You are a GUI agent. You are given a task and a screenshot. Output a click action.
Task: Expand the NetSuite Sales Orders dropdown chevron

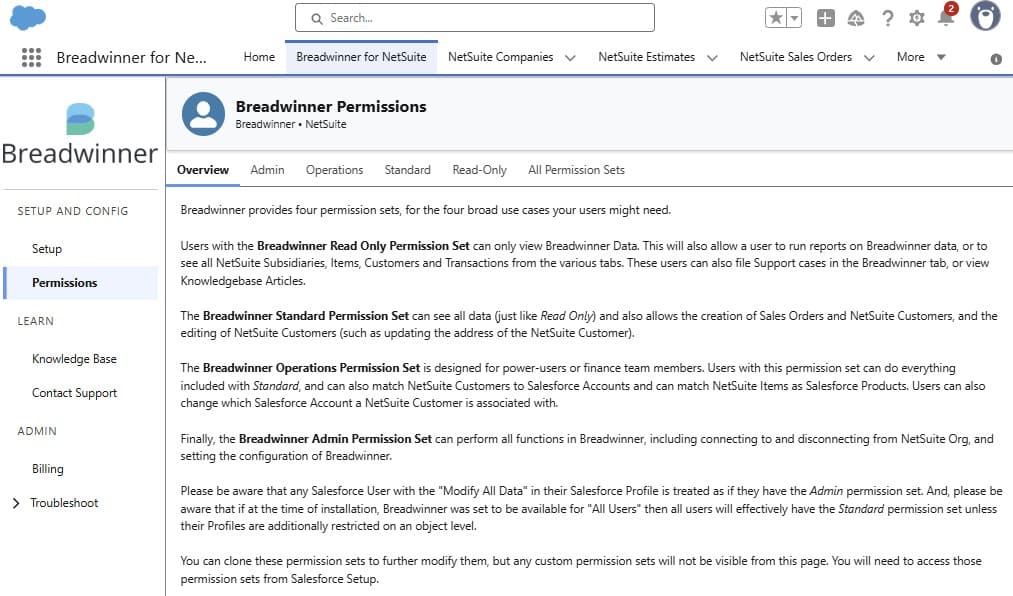(x=869, y=57)
